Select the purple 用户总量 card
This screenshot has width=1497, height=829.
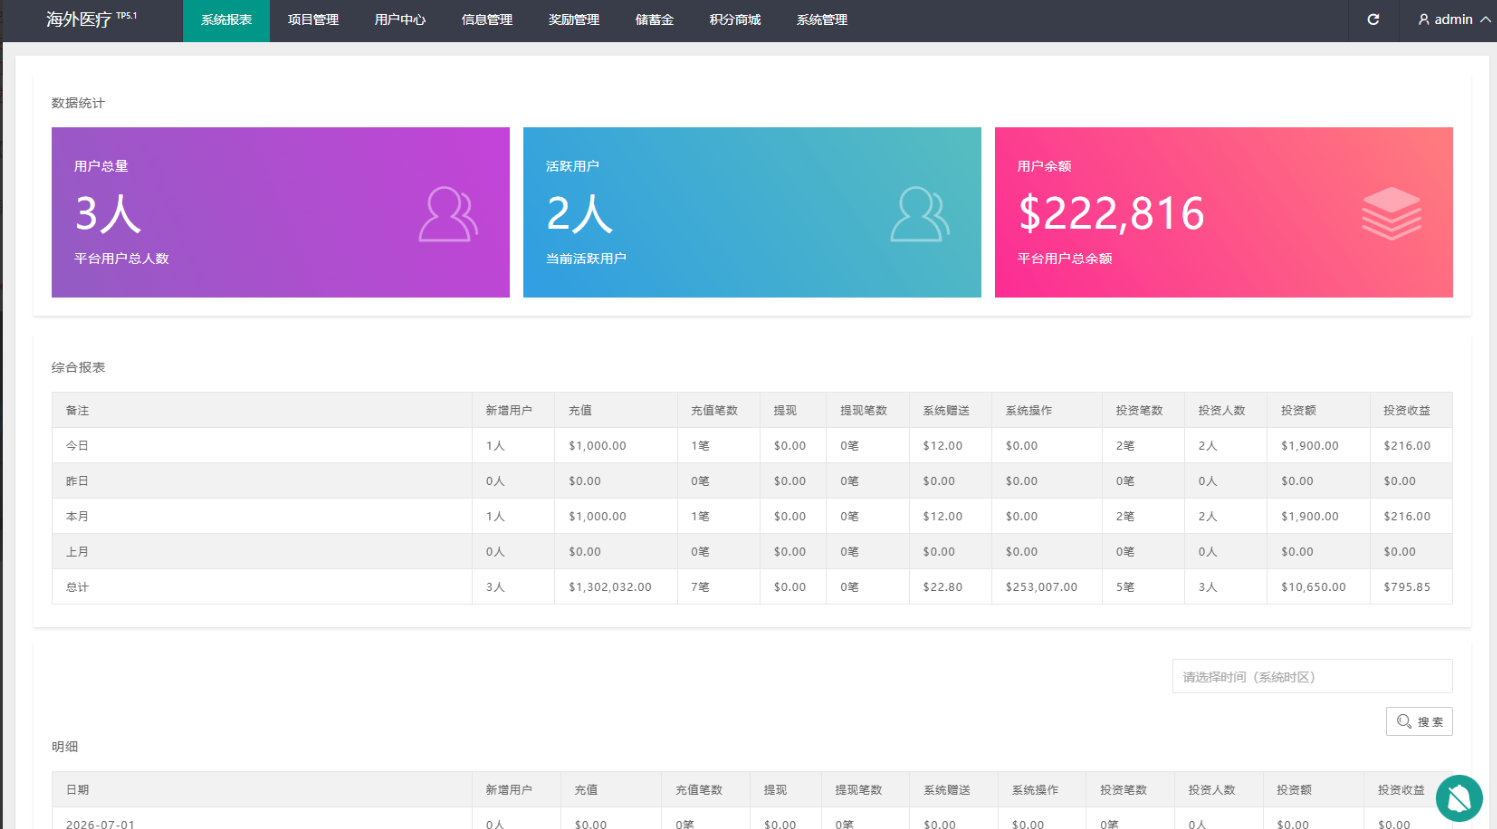[281, 212]
